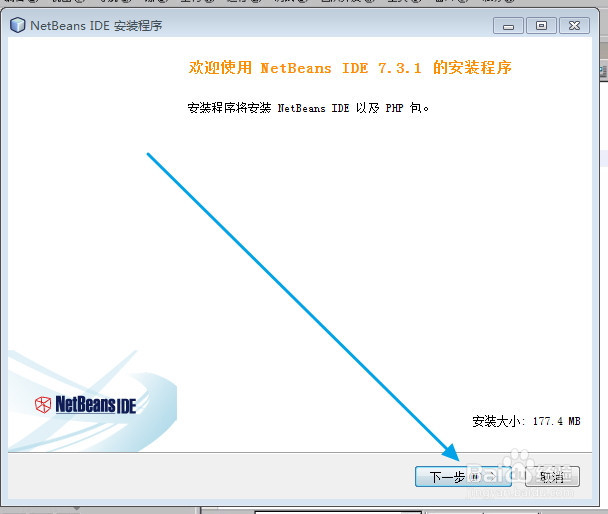Click the NetBeans IDE 安装程序 window title

point(96,26)
